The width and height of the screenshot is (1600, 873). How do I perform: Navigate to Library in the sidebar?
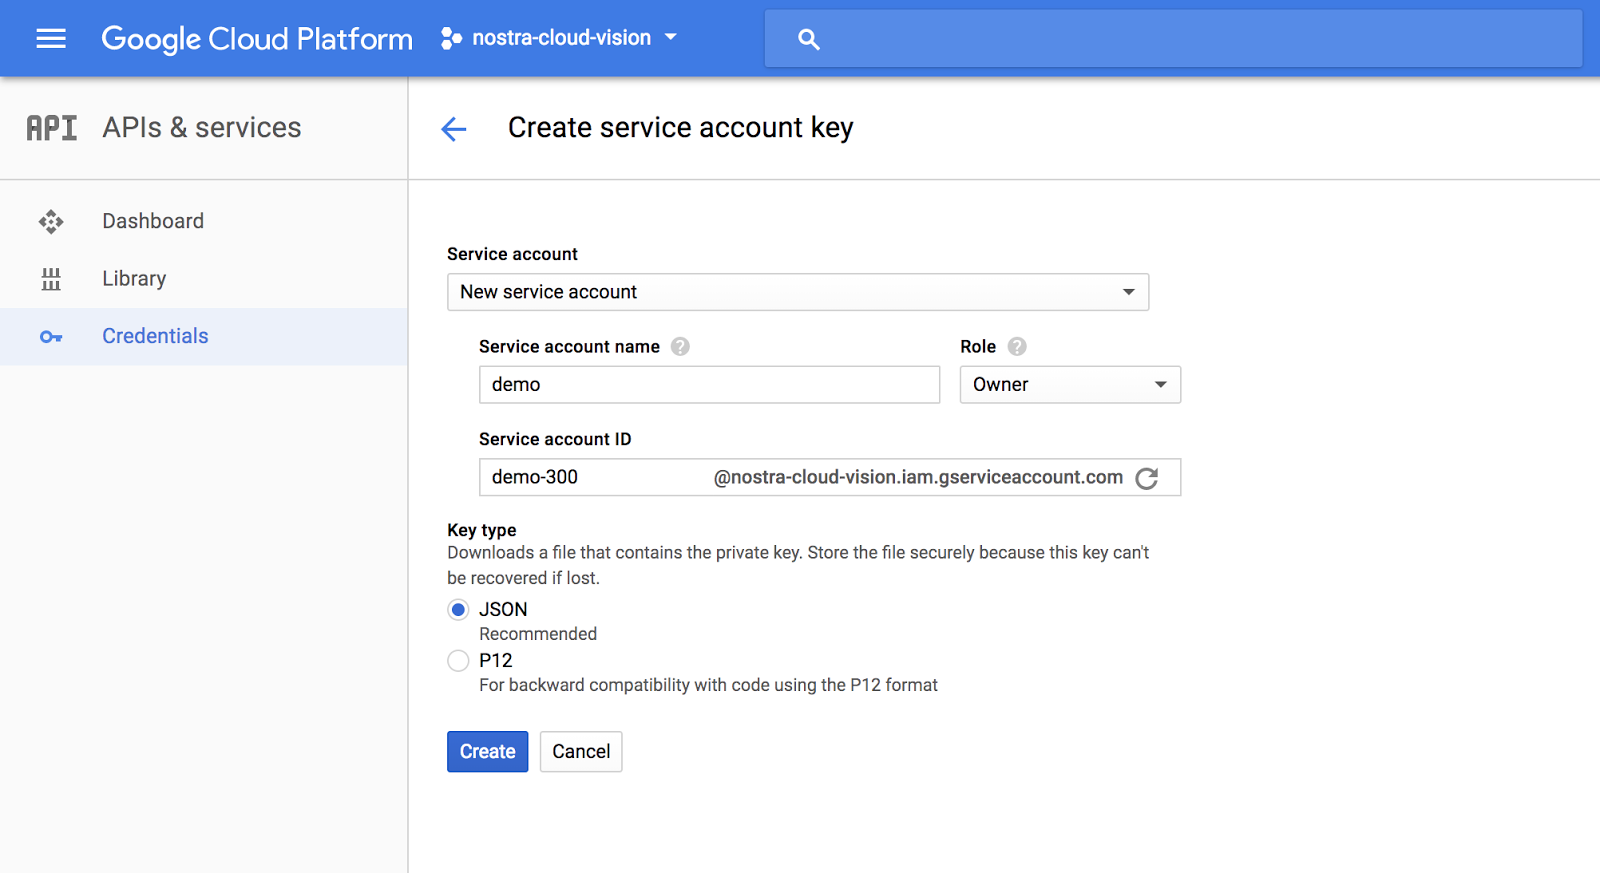click(x=134, y=279)
